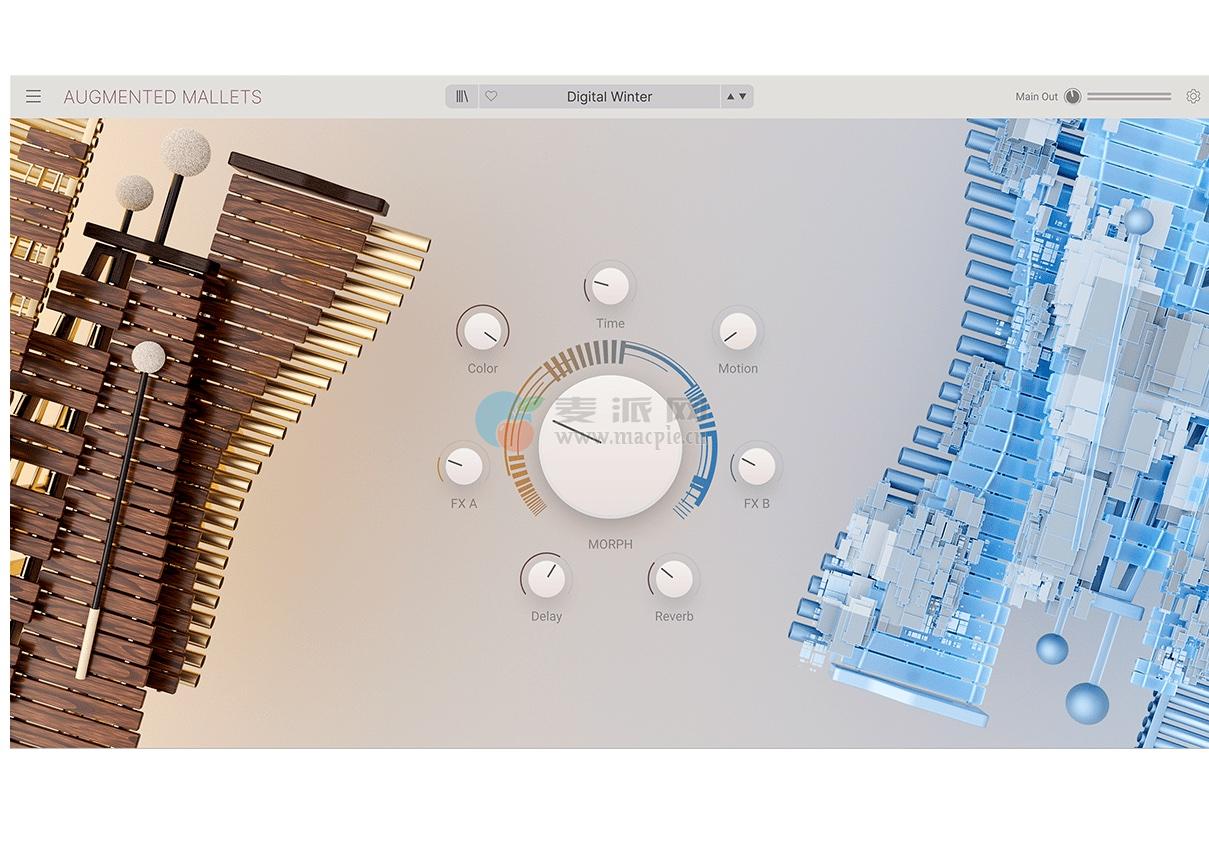The width and height of the screenshot is (1209, 843).
Task: Click the FX A label text
Action: click(464, 503)
